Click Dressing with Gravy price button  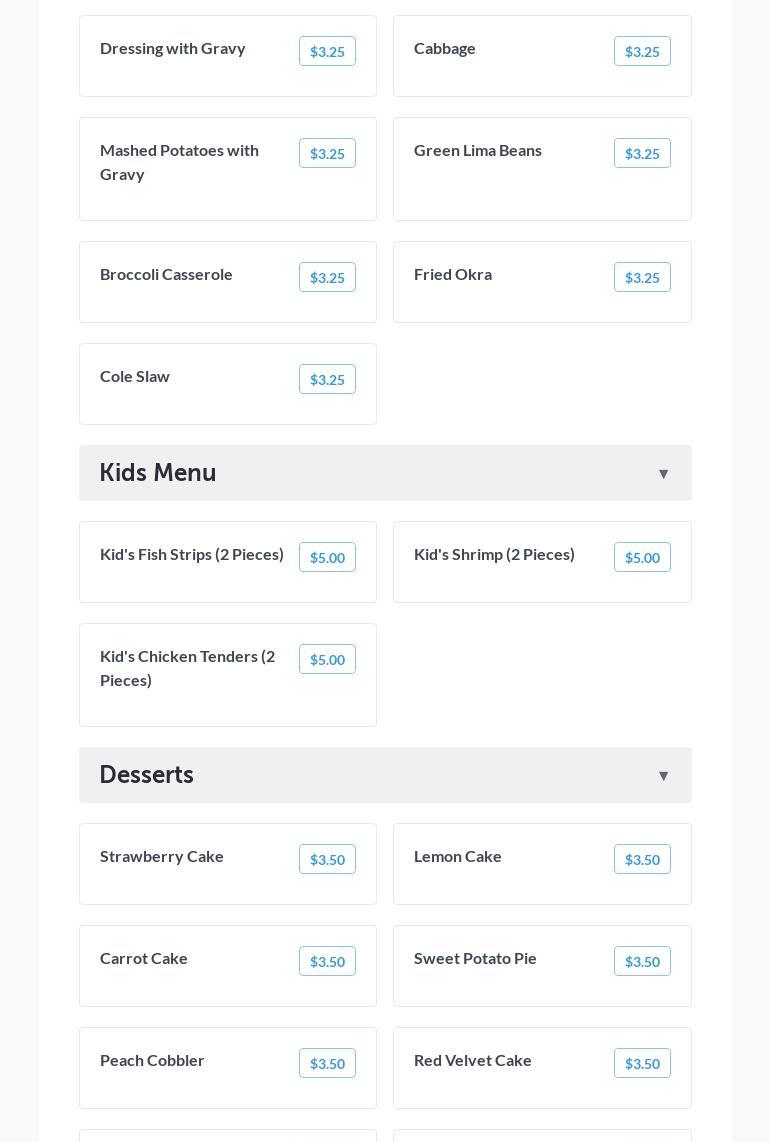[327, 52]
